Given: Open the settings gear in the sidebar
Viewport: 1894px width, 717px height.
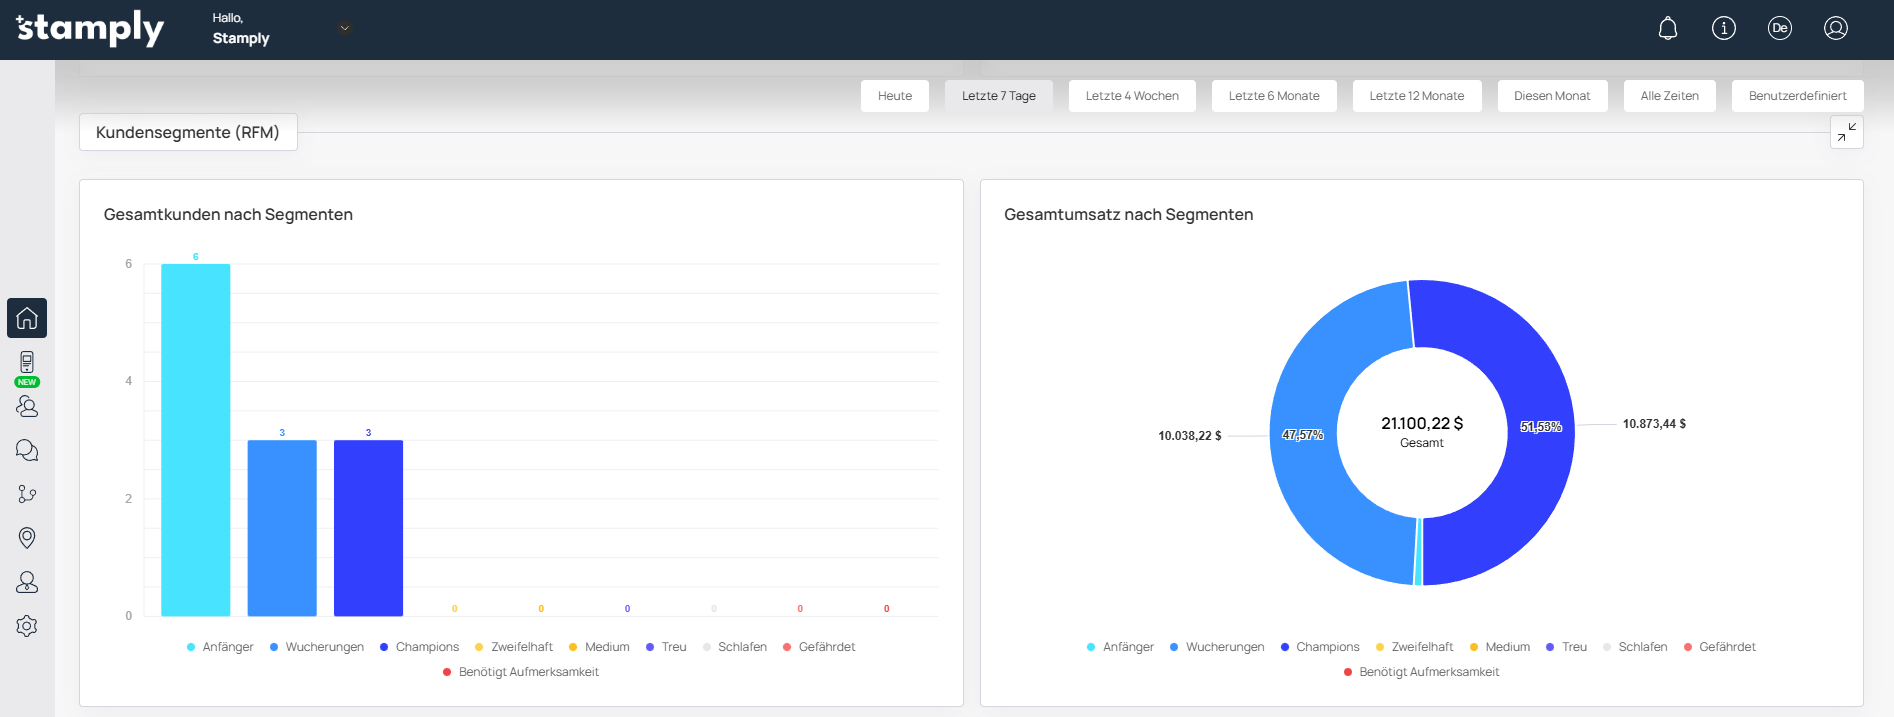Looking at the screenshot, I should point(27,626).
